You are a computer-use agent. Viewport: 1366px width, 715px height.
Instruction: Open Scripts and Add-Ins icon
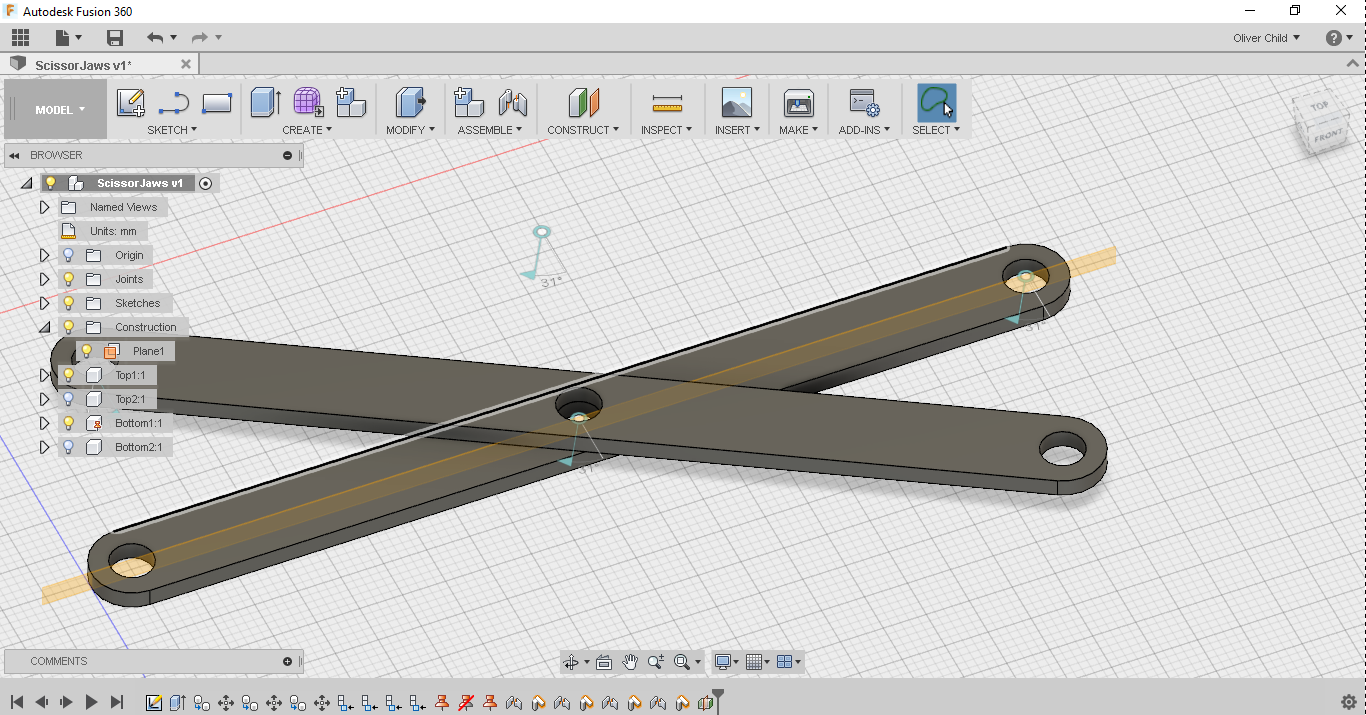pos(864,103)
